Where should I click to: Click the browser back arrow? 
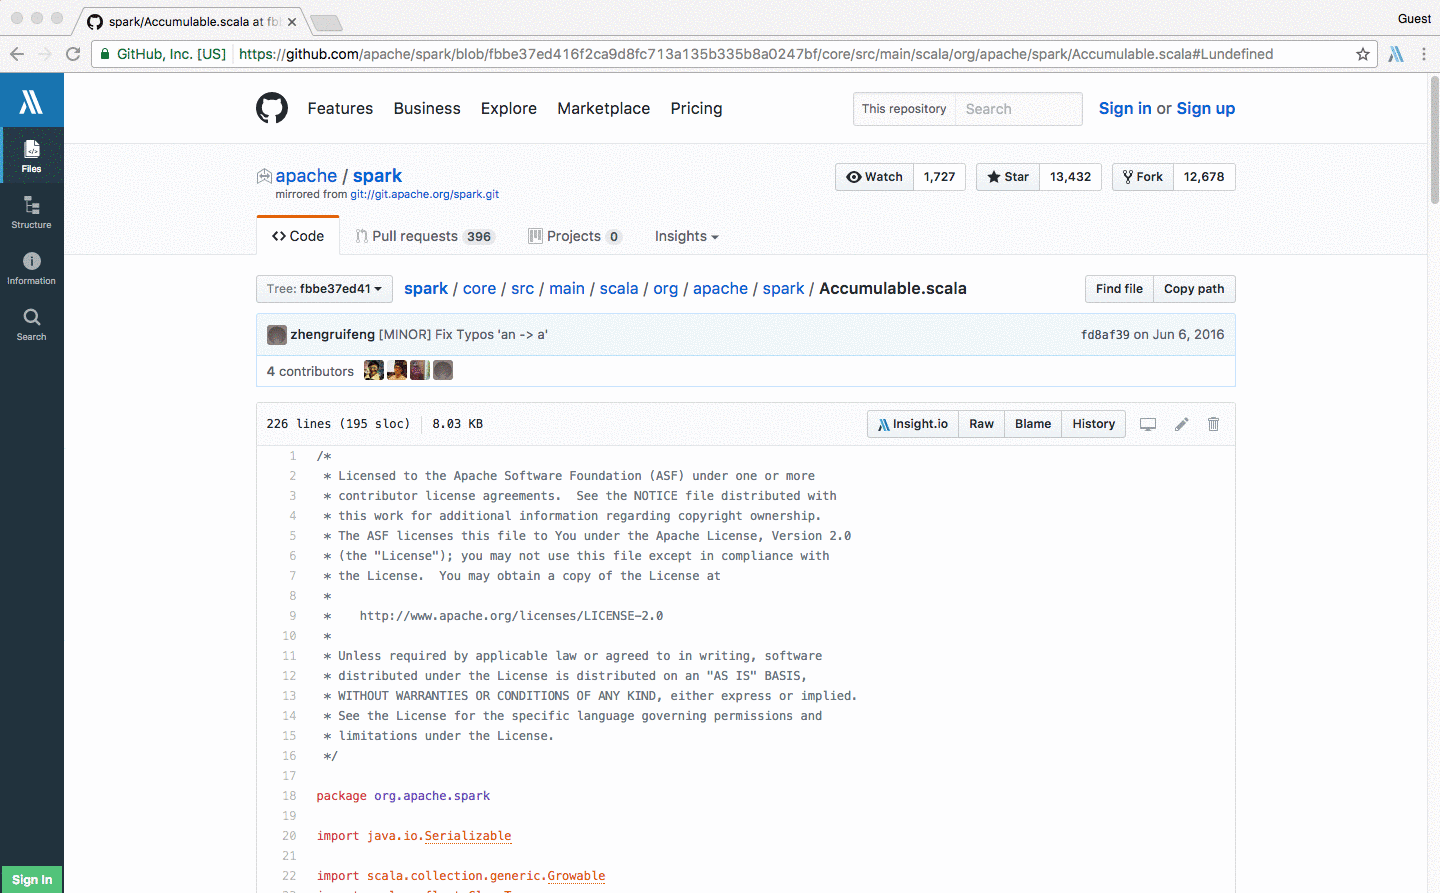[17, 54]
